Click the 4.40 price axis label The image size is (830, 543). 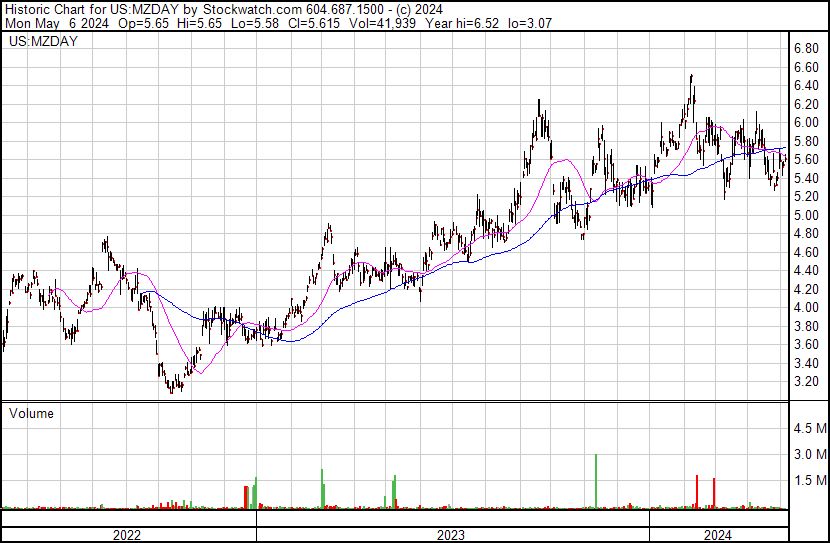[807, 270]
